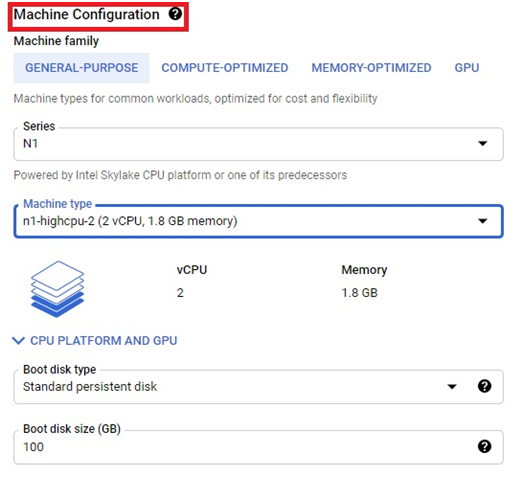The image size is (524, 478).
Task: Click the N1 value in Series field
Action: point(30,144)
